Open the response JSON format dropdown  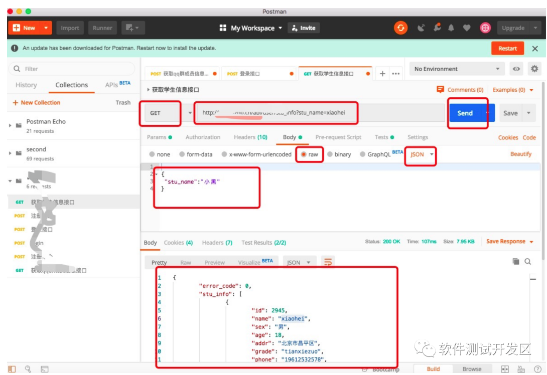[x=299, y=262]
